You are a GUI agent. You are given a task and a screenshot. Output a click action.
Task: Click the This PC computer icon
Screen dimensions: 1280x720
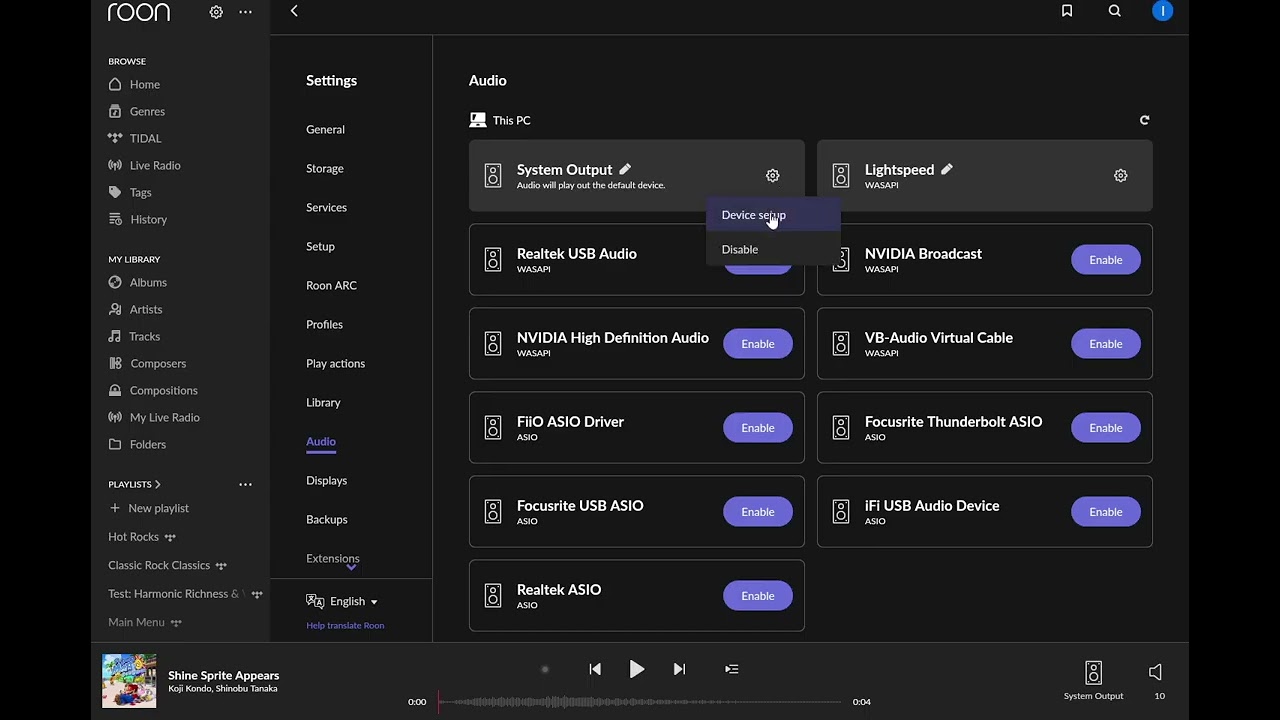click(478, 120)
